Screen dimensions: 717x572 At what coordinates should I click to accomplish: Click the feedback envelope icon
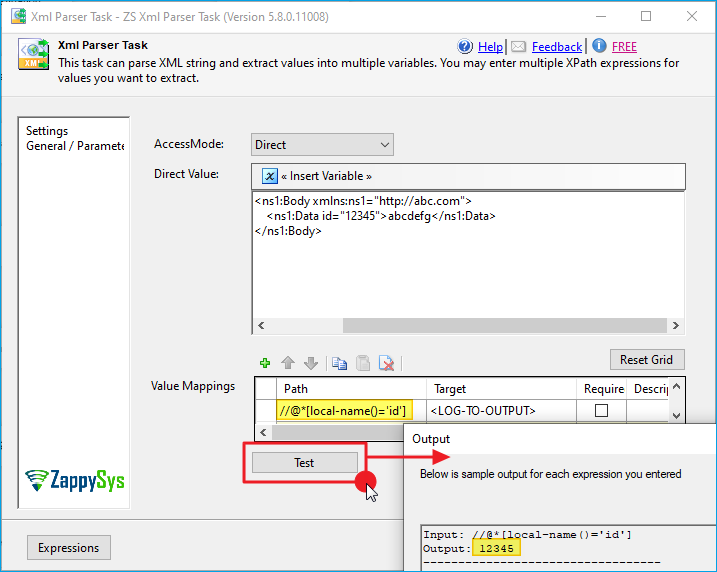point(518,47)
